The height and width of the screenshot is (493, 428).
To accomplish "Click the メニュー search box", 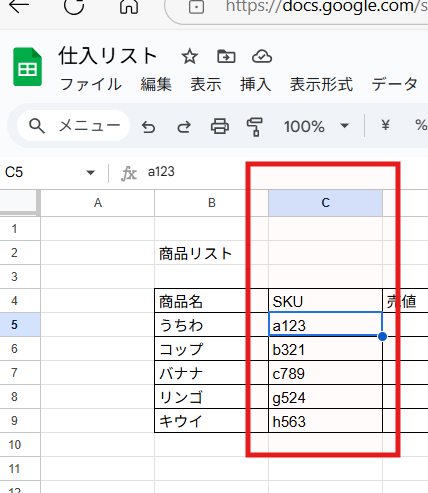I will [x=73, y=126].
